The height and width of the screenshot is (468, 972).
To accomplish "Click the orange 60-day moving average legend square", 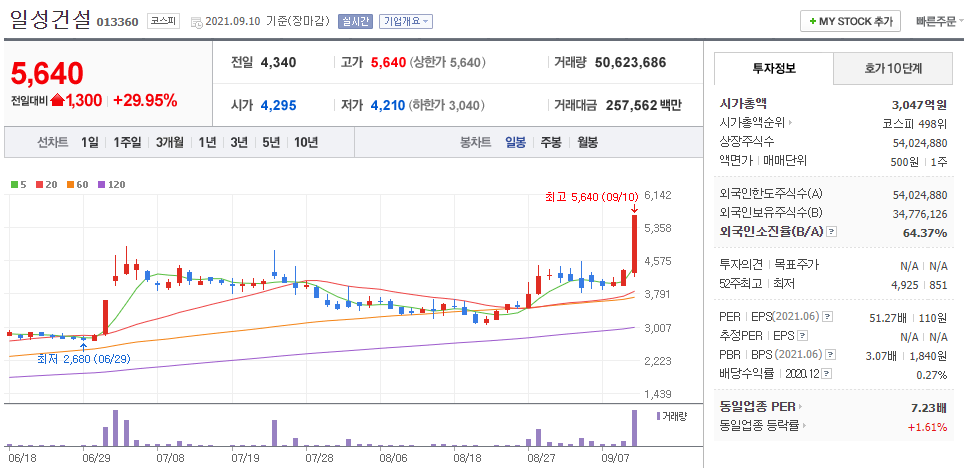I will point(71,184).
